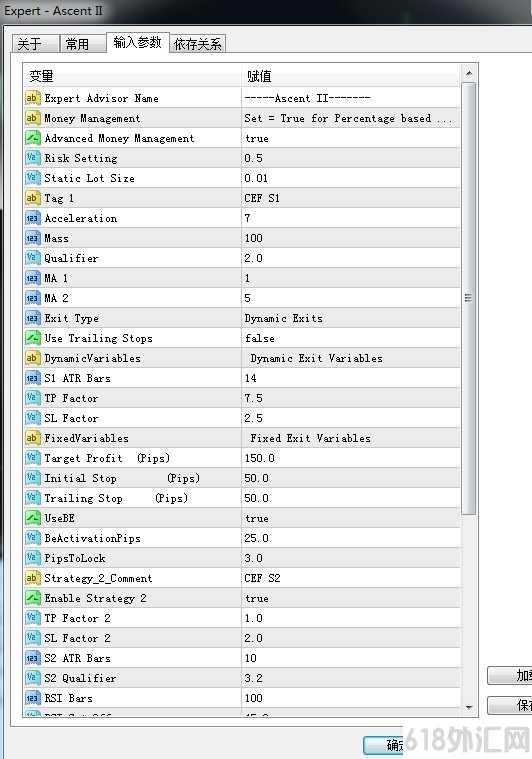Select the boolean icon next to Advanced Money Management

(x=32, y=138)
